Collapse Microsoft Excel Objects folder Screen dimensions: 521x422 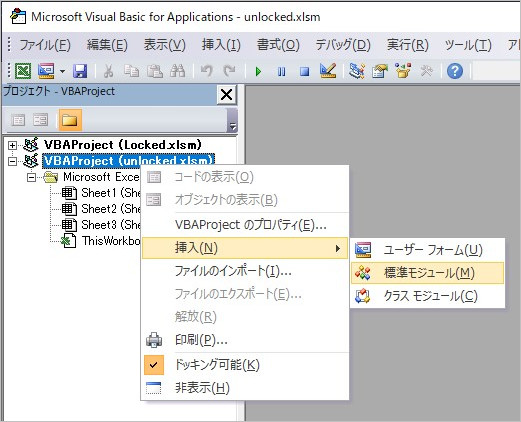point(31,177)
